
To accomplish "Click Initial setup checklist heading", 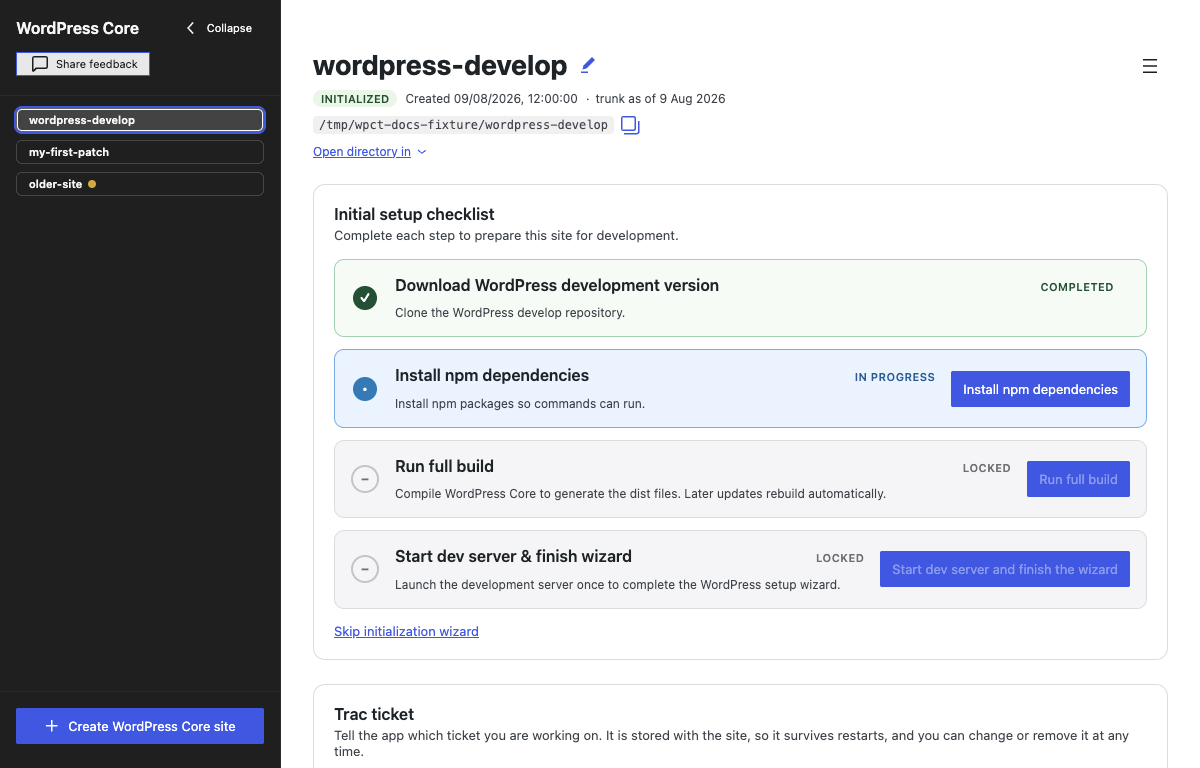I will 414,214.
